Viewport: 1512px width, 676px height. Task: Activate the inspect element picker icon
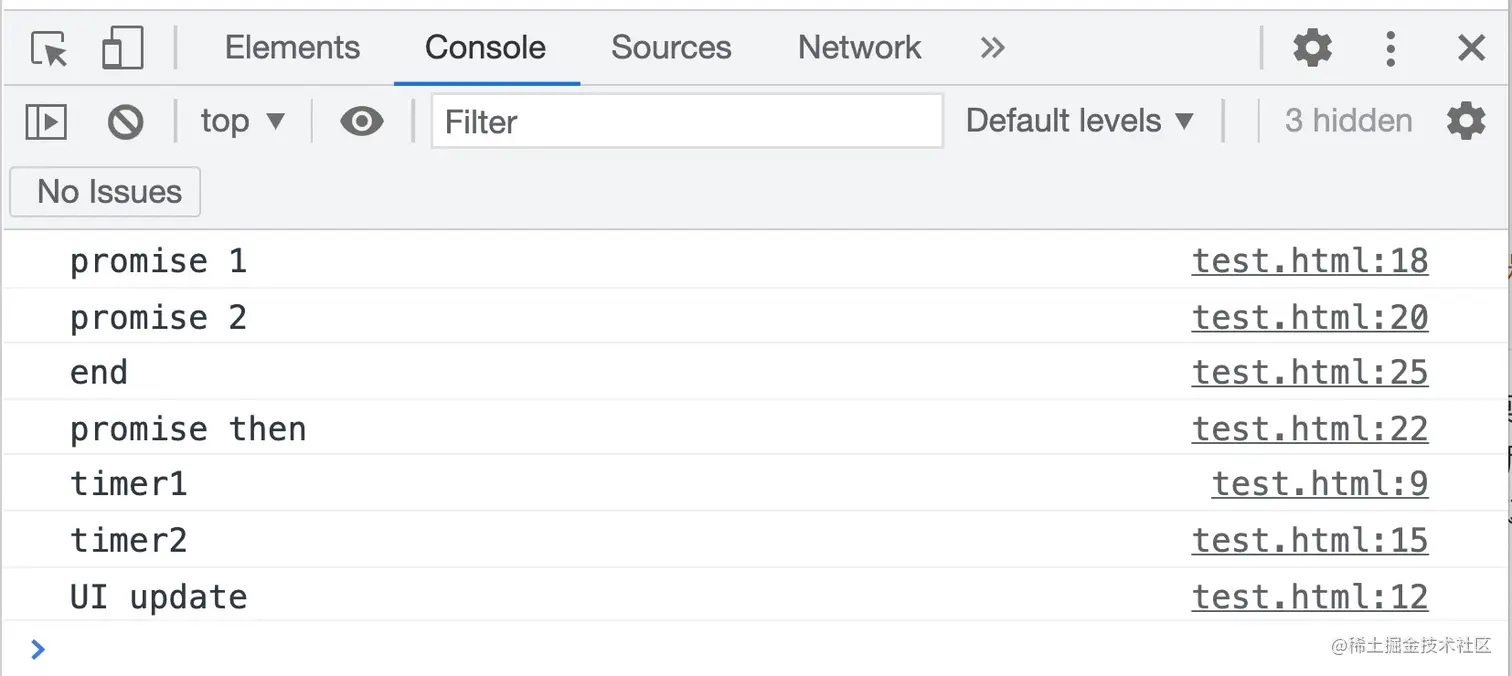pyautogui.click(x=49, y=48)
